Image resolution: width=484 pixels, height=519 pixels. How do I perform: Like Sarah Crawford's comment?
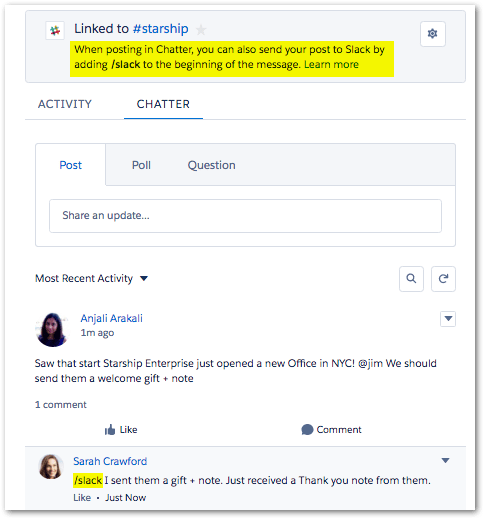pos(82,498)
